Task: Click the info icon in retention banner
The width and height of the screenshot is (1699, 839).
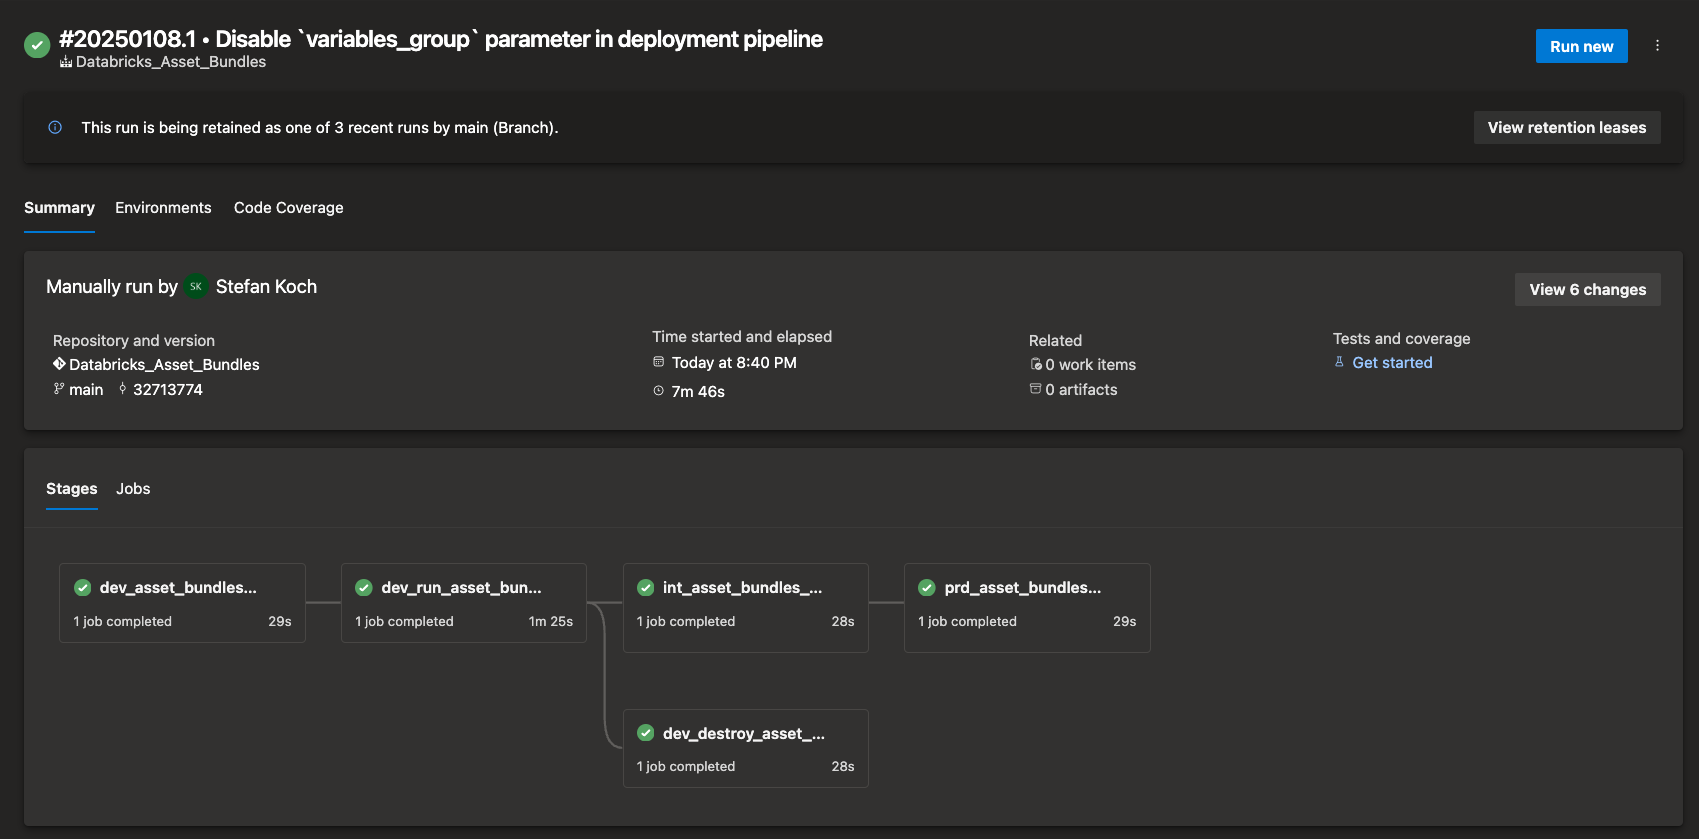Action: [x=55, y=127]
